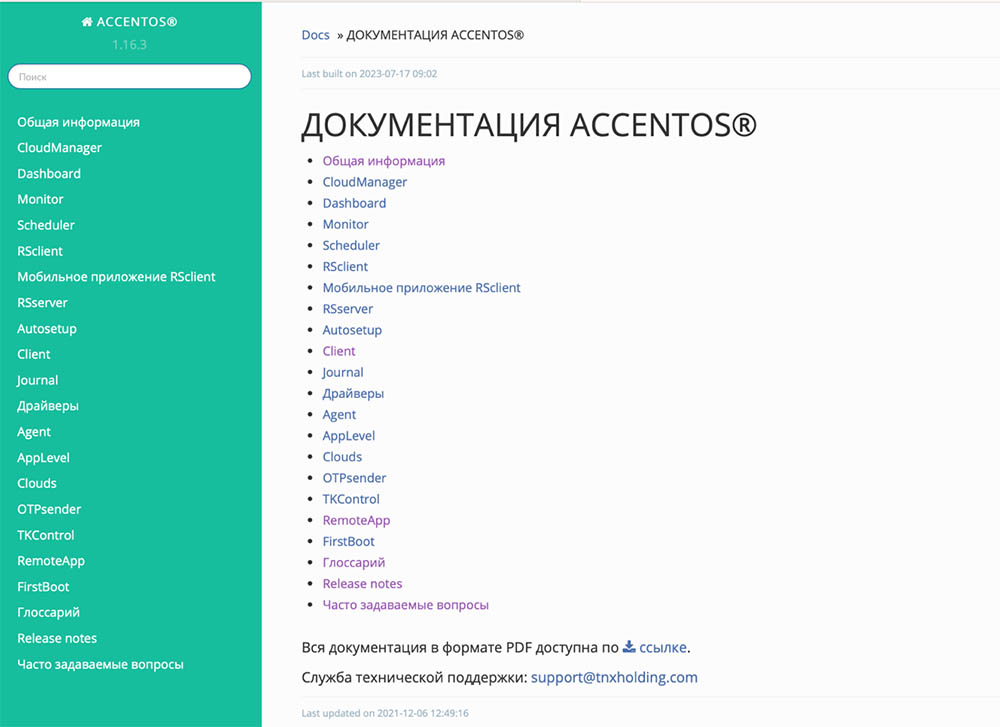Select CloudManager in the sidebar menu
Viewport: 1000px width, 727px height.
[59, 148]
